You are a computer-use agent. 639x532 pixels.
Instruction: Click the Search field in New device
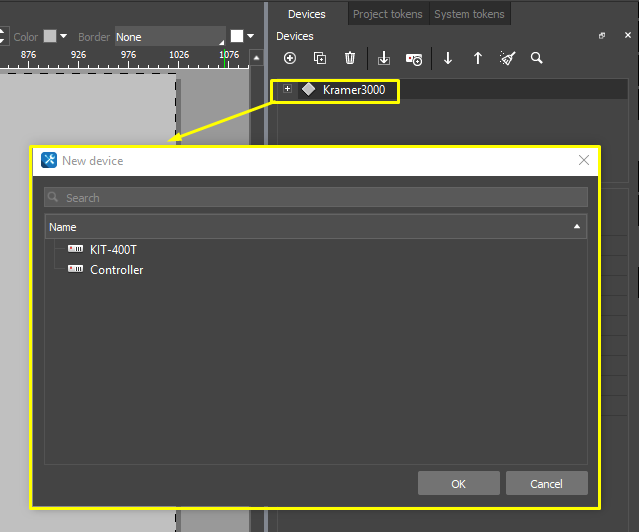click(x=315, y=198)
